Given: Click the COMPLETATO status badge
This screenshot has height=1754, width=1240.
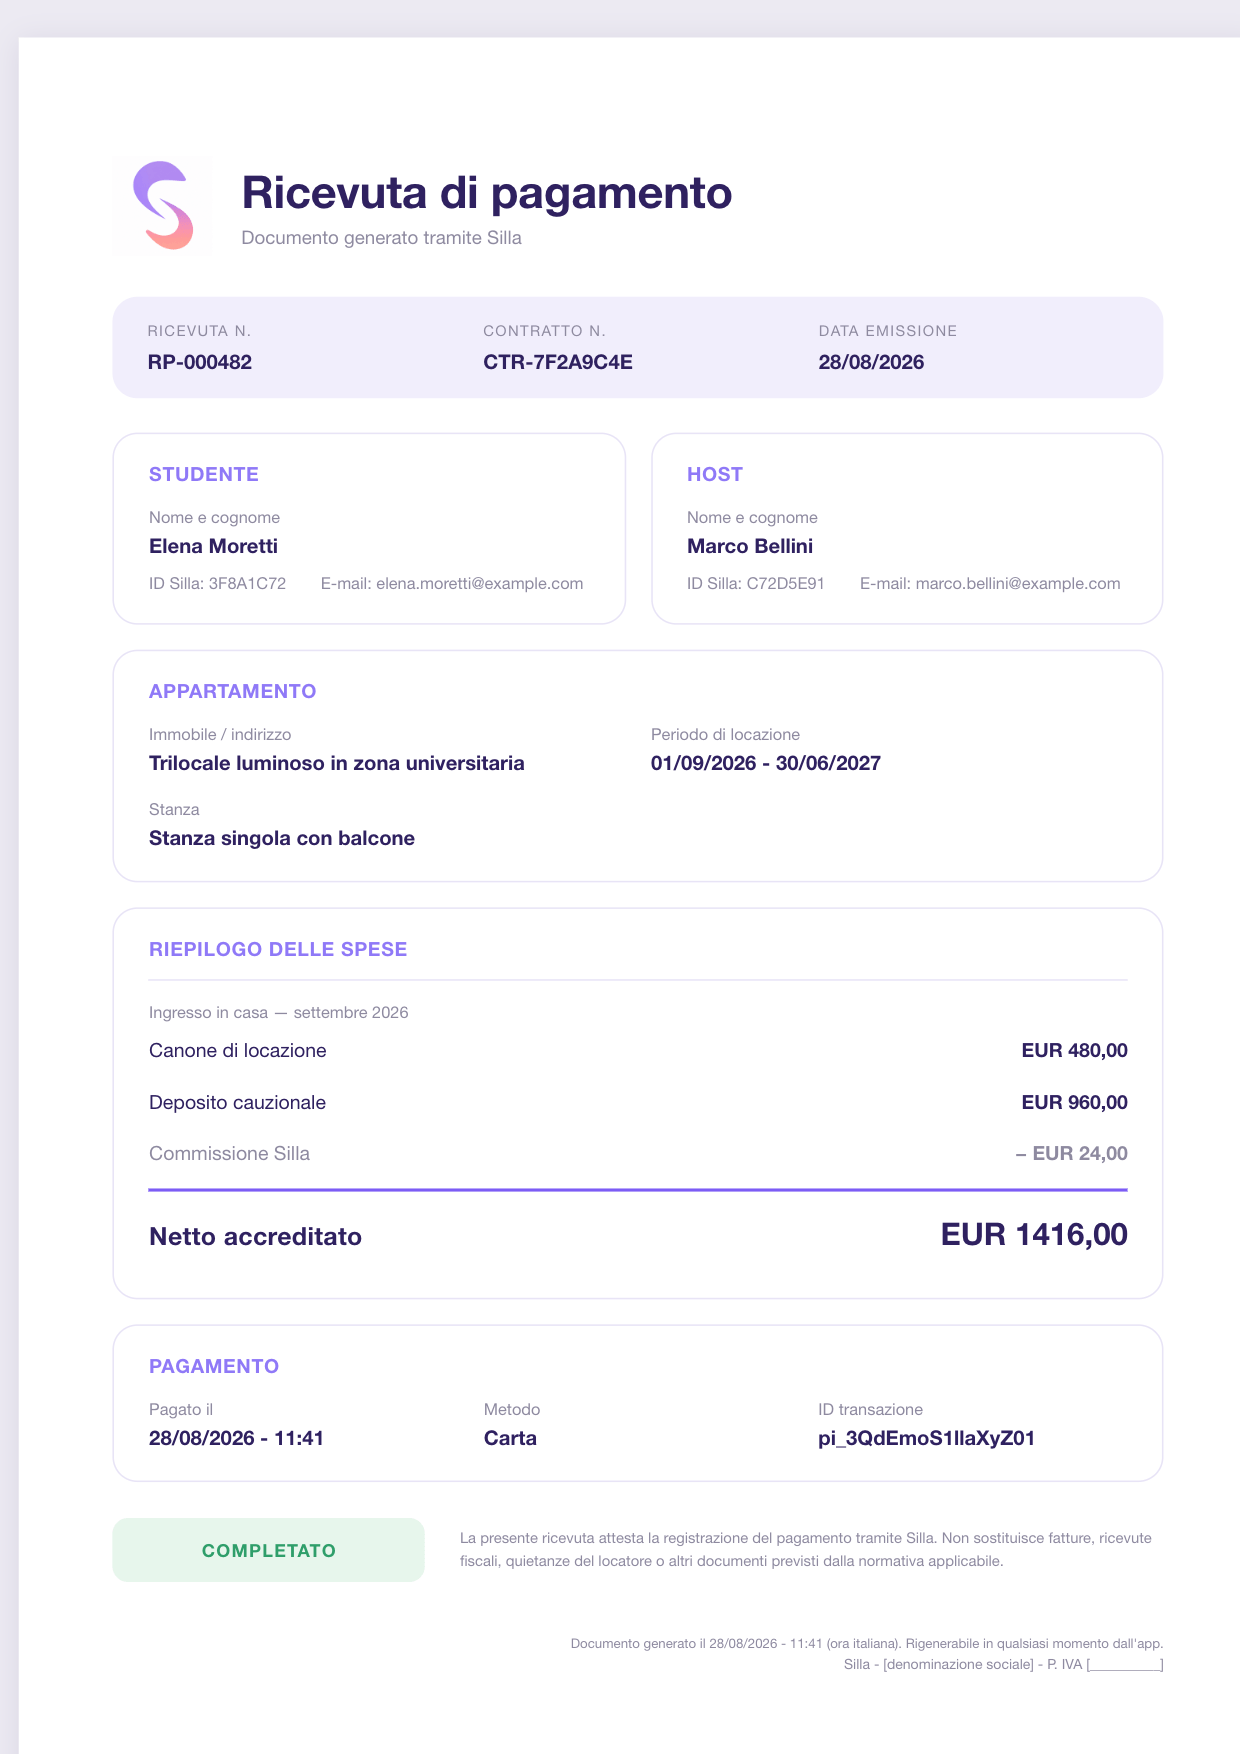Looking at the screenshot, I should click(x=268, y=1550).
